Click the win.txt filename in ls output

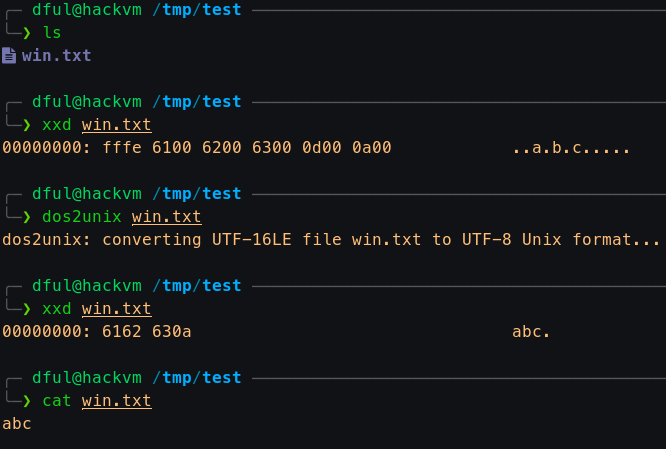pos(56,56)
